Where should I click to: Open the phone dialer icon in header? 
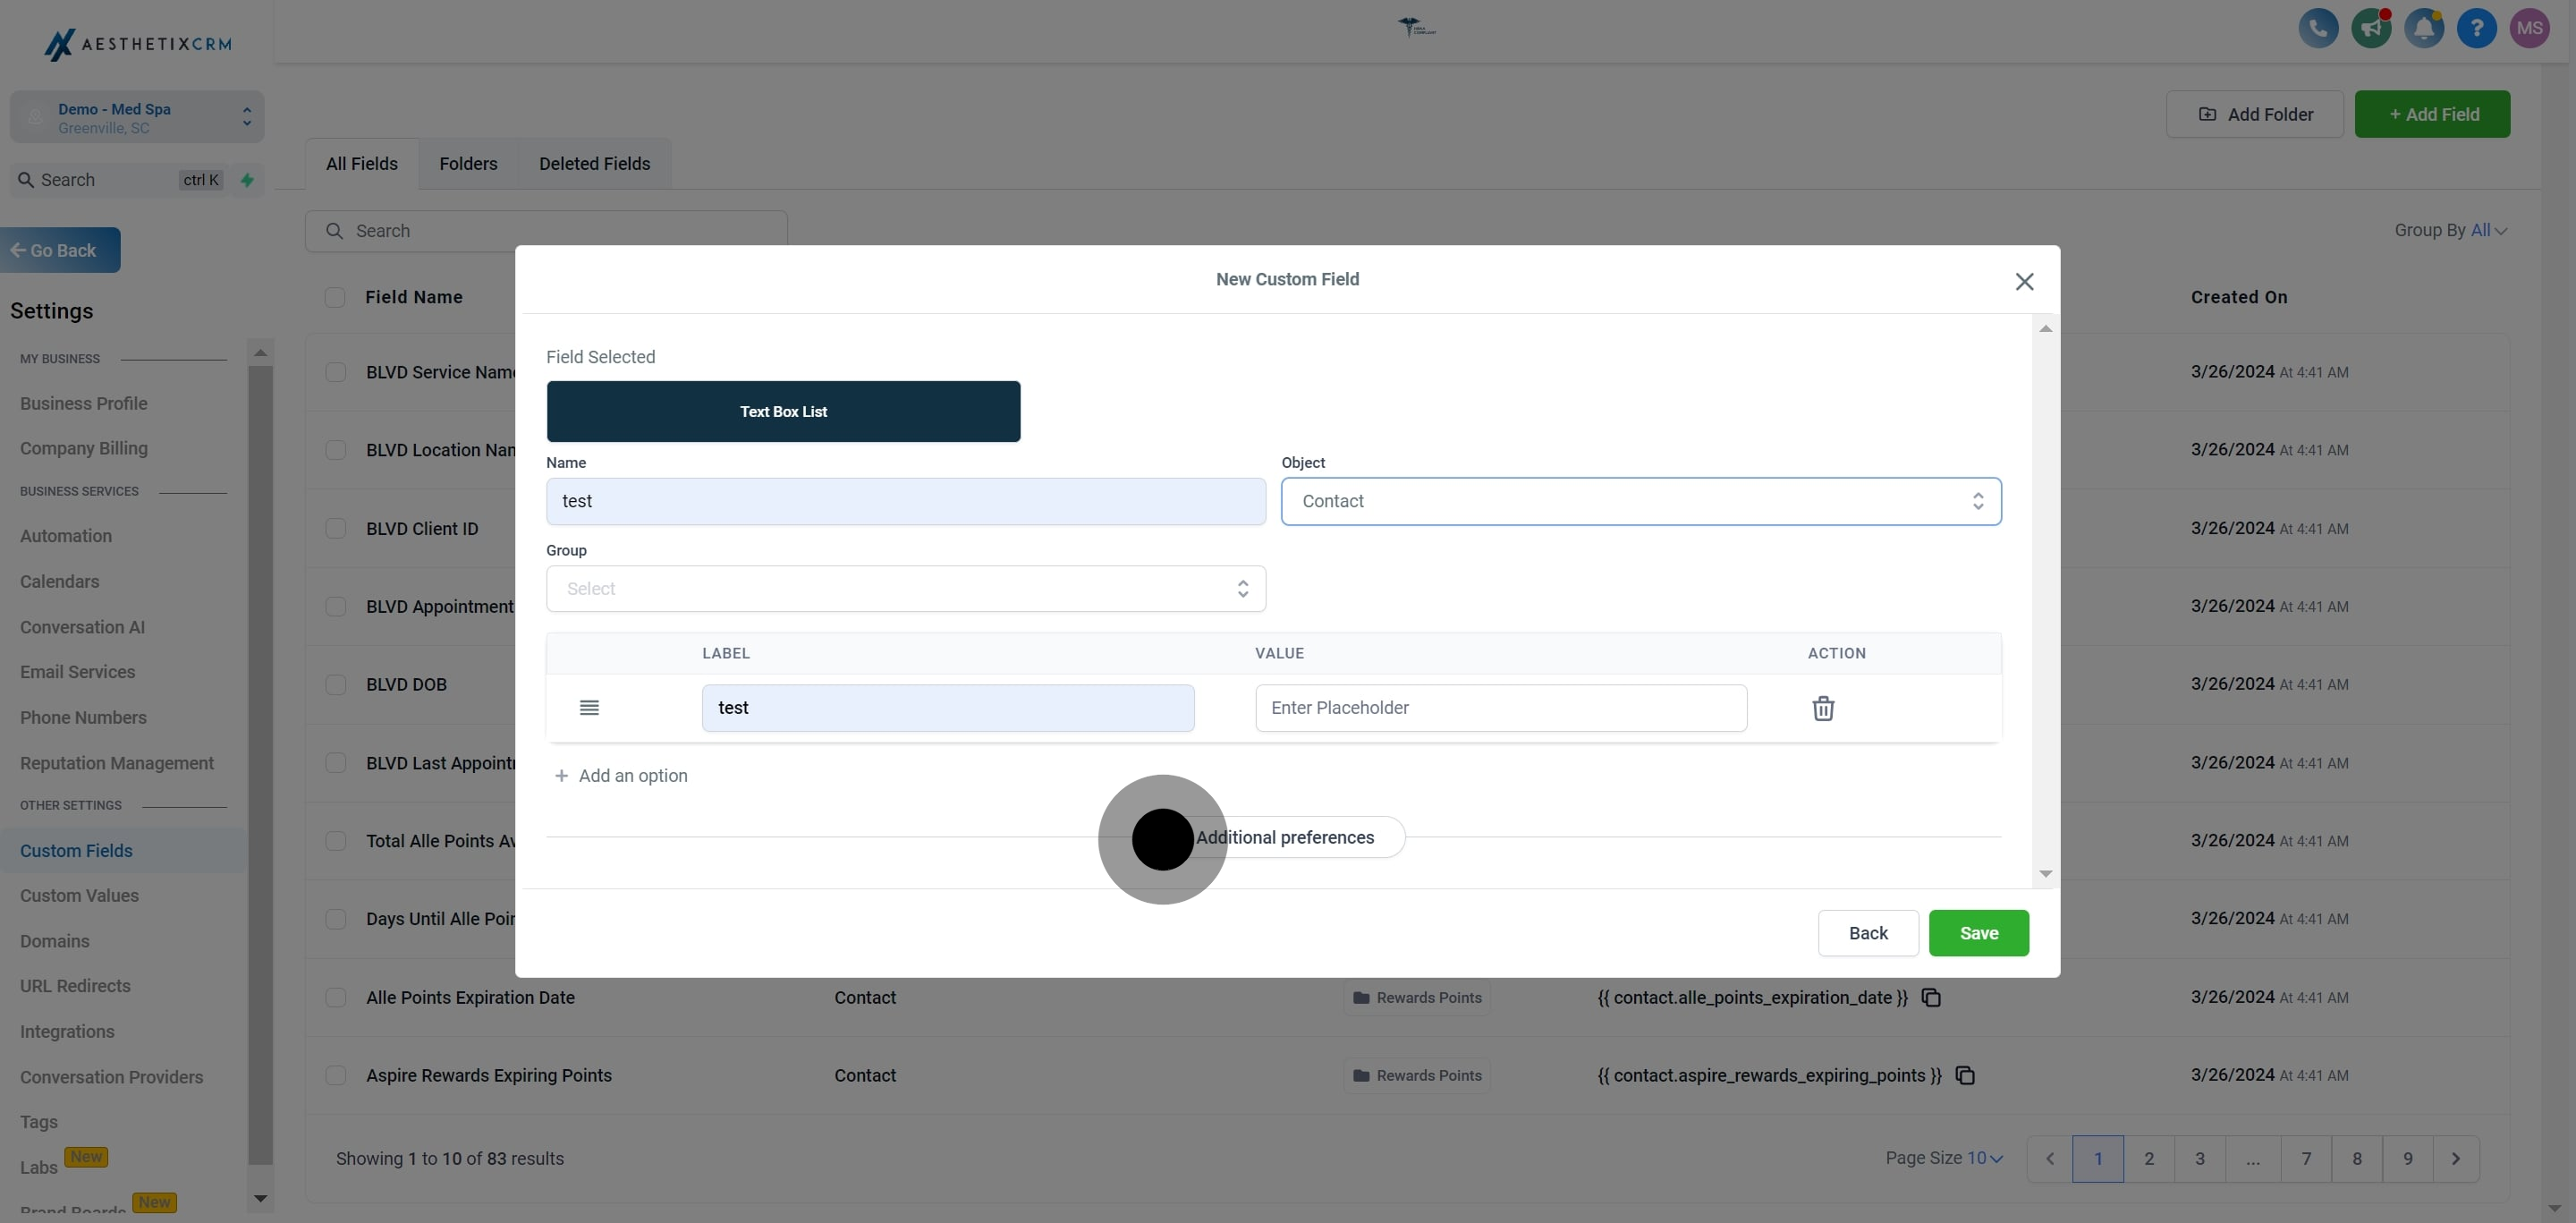click(2317, 28)
